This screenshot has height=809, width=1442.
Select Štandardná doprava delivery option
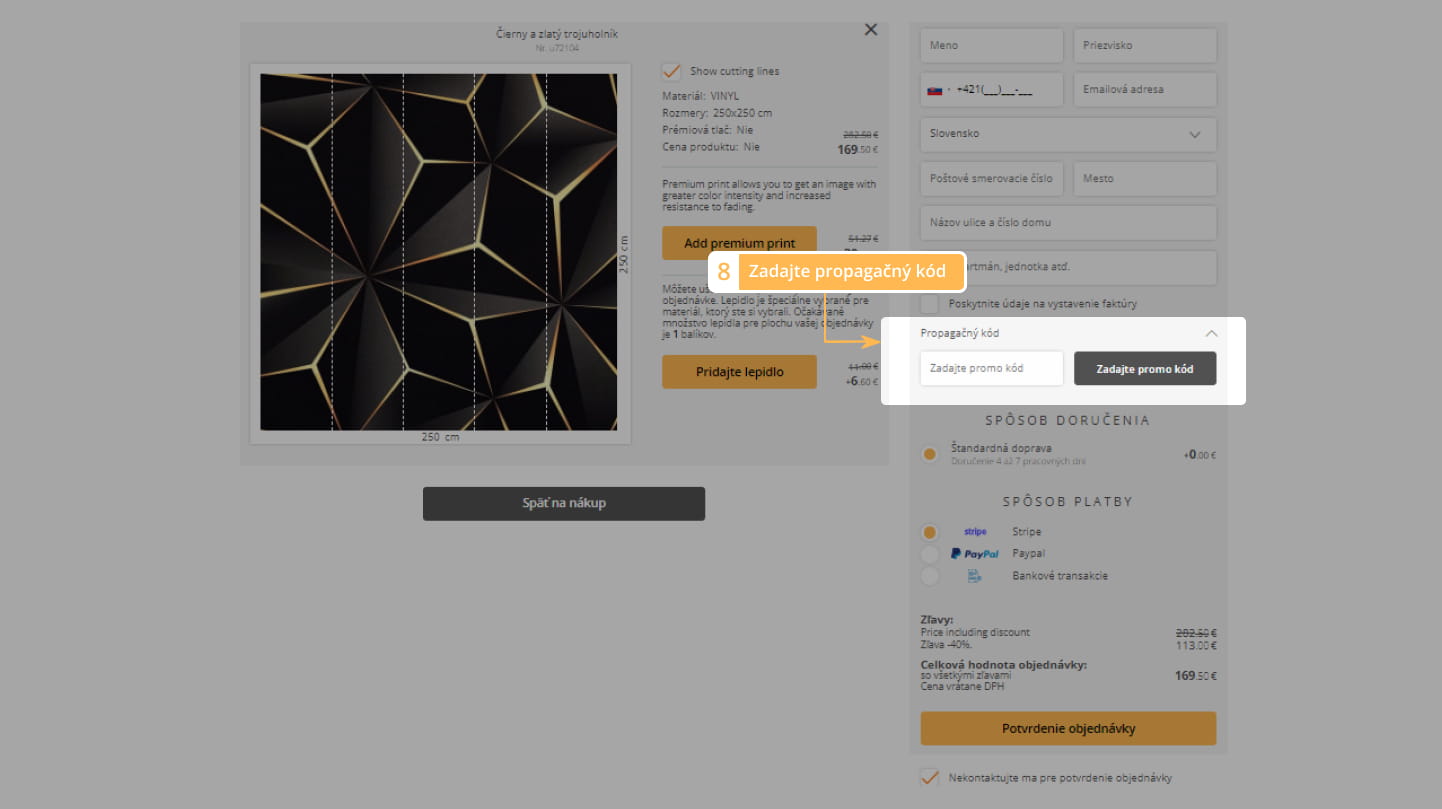click(x=930, y=454)
